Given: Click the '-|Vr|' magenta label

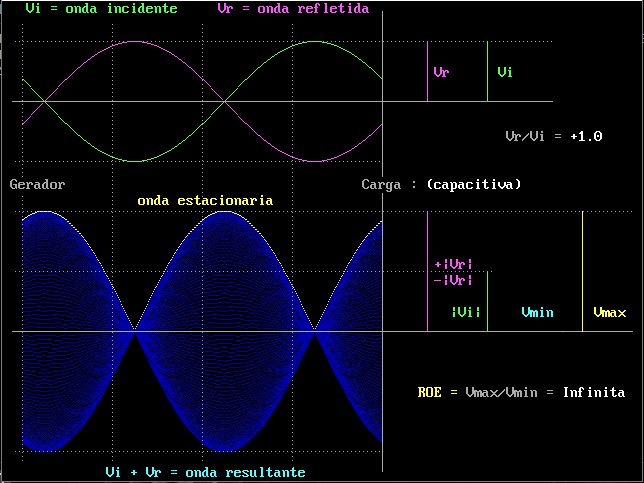Looking at the screenshot, I should point(453,281).
